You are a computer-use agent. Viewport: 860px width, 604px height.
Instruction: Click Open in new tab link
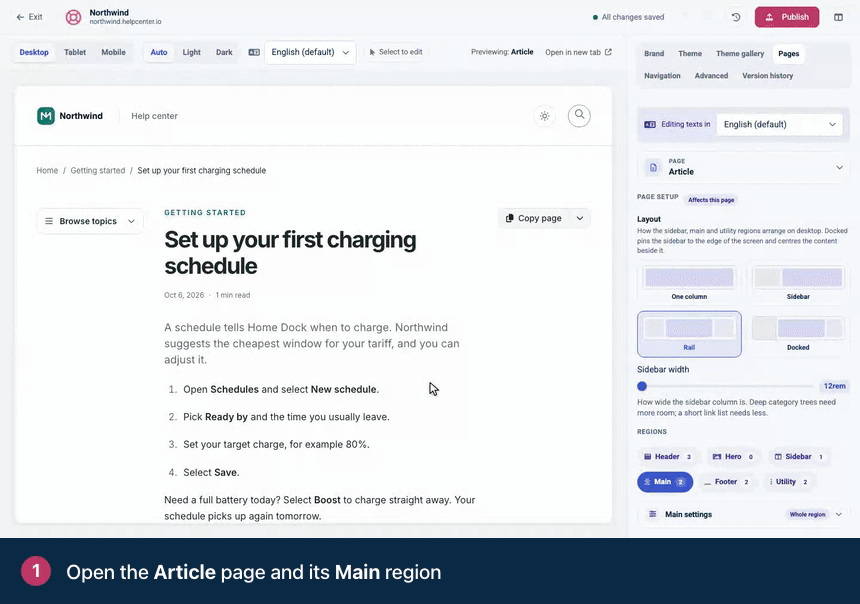[x=578, y=52]
